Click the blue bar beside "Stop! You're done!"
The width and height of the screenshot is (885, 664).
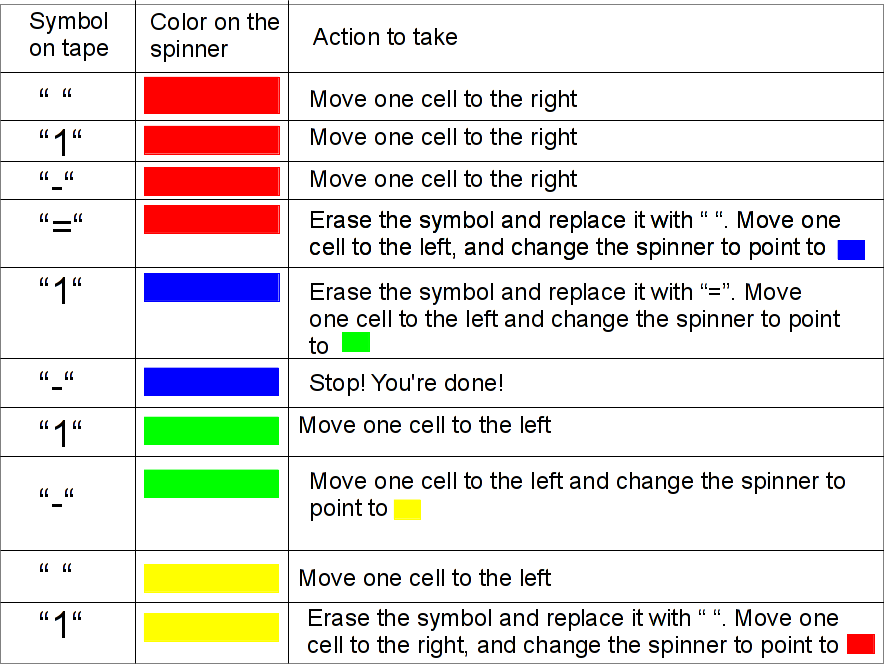point(212,382)
